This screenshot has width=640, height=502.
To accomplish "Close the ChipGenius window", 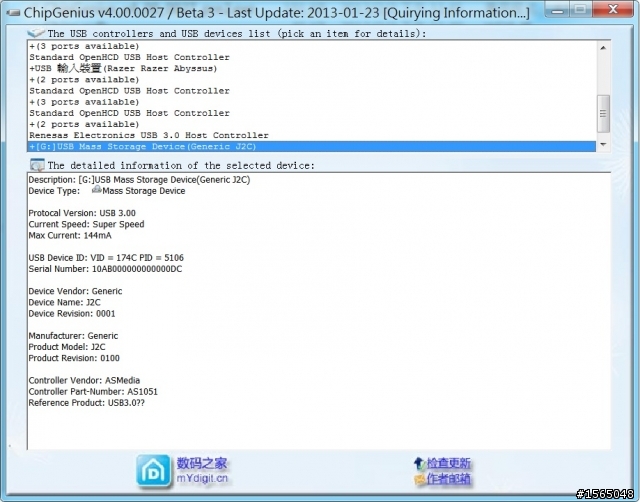I will pyautogui.click(x=613, y=10).
